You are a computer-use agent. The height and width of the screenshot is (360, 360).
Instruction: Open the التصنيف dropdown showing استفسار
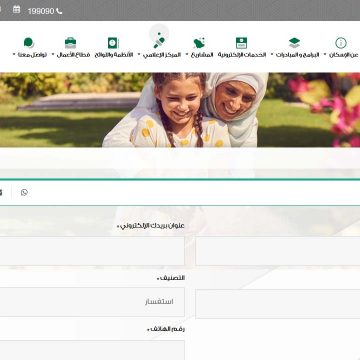pos(92,302)
